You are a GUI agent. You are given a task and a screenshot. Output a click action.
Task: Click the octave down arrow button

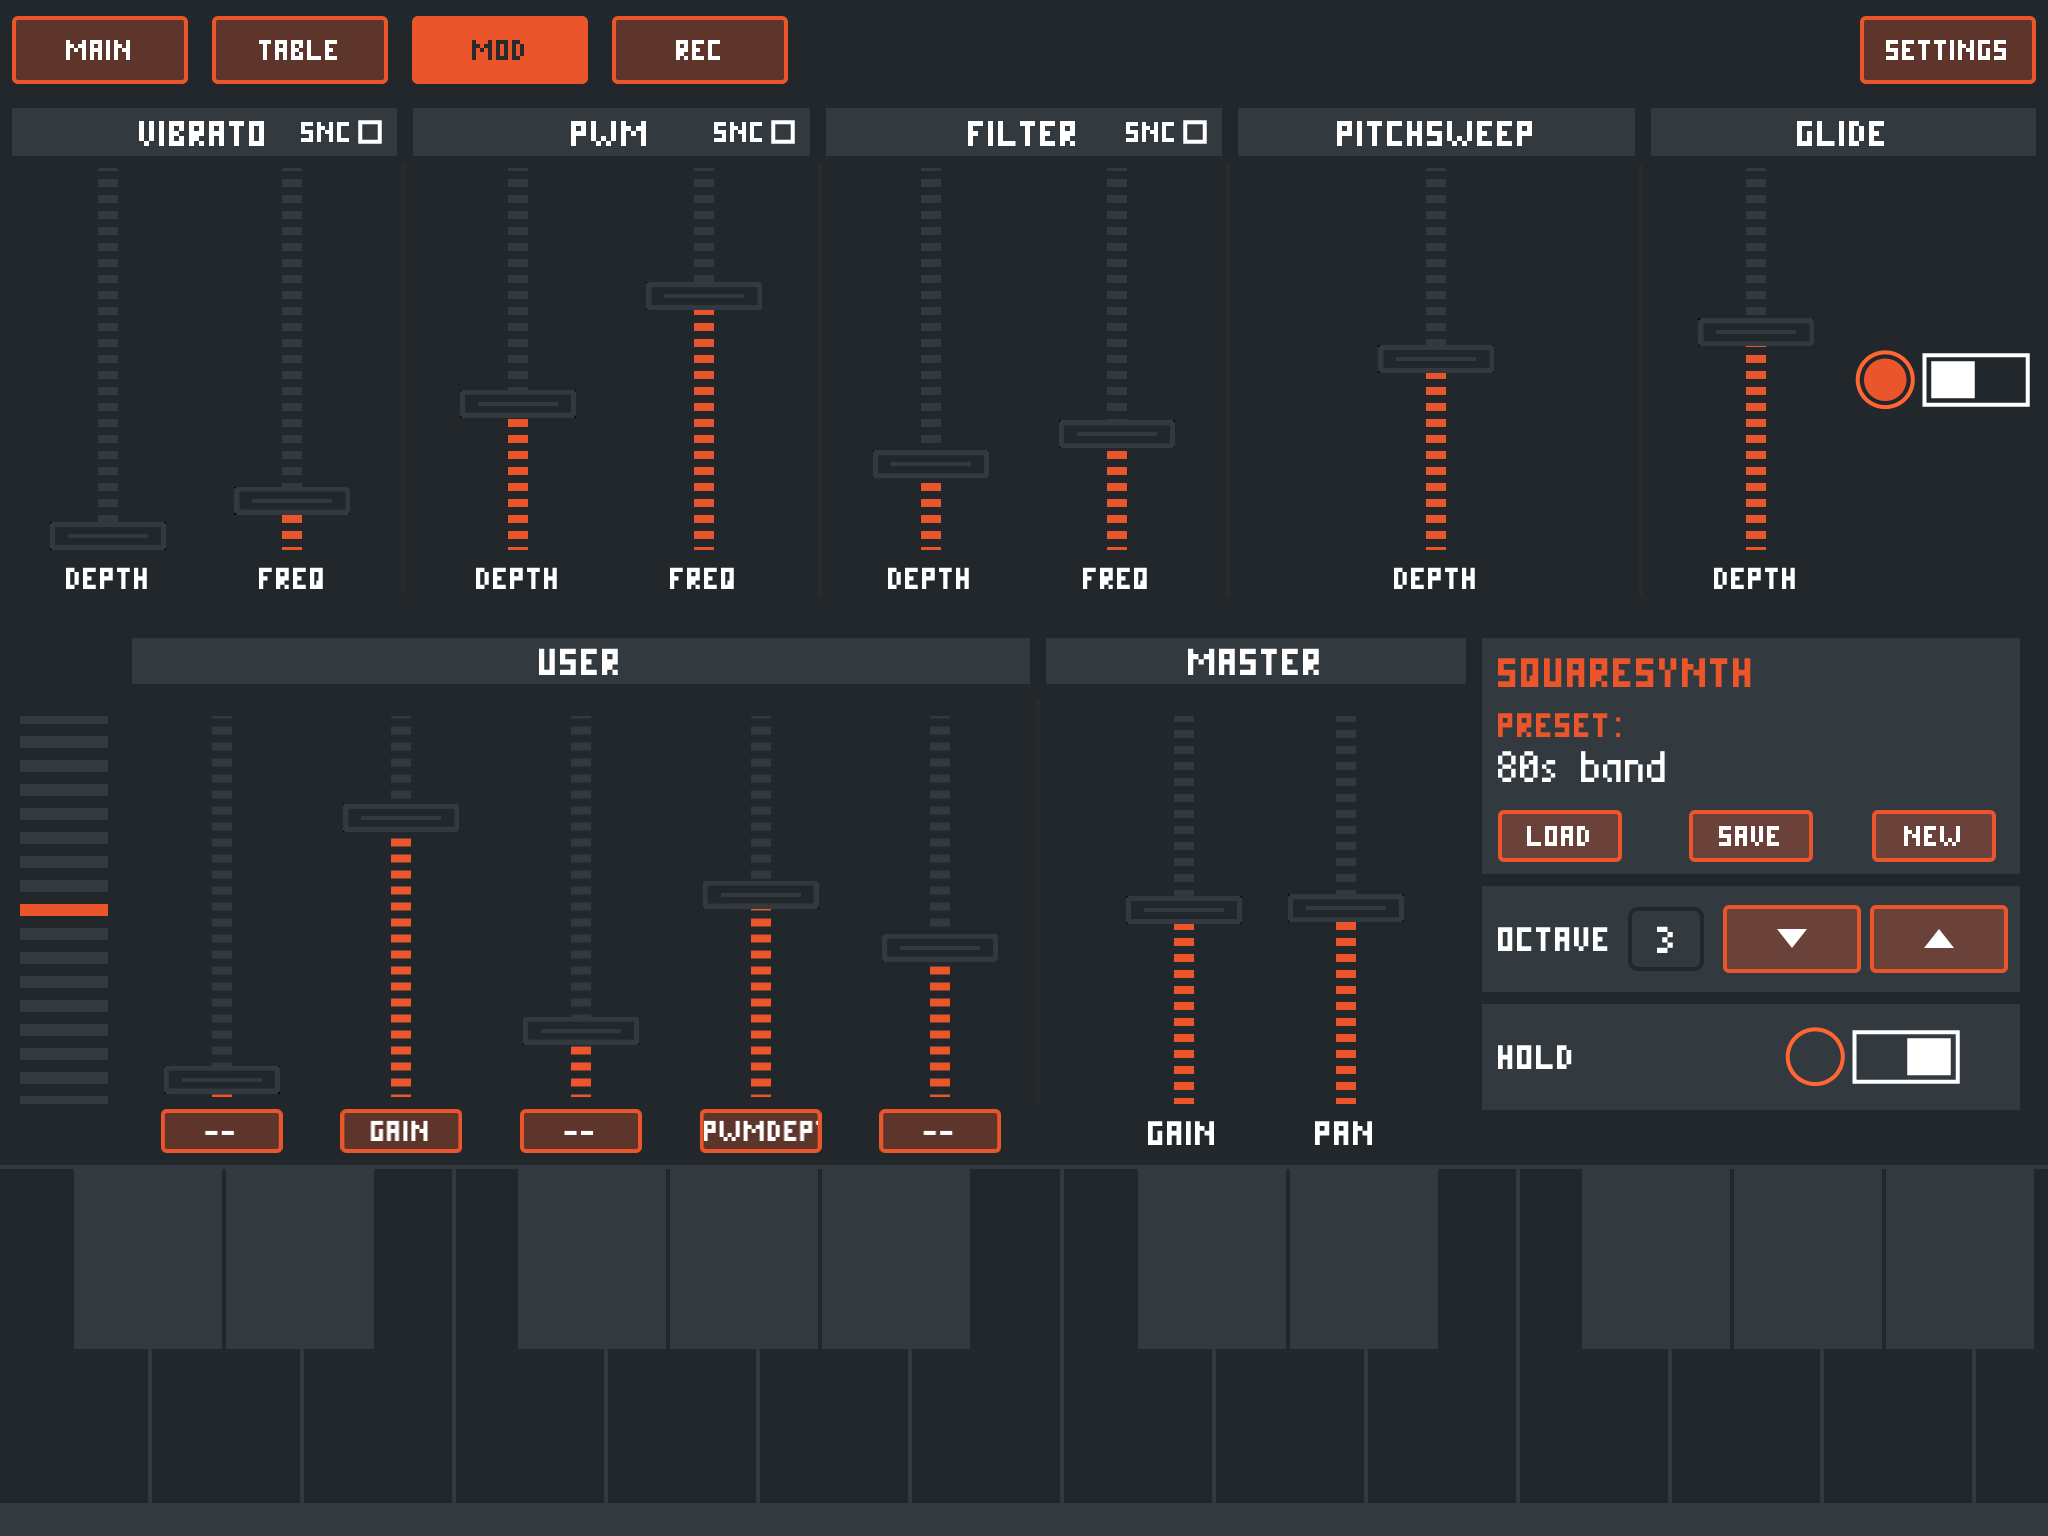click(x=1791, y=938)
